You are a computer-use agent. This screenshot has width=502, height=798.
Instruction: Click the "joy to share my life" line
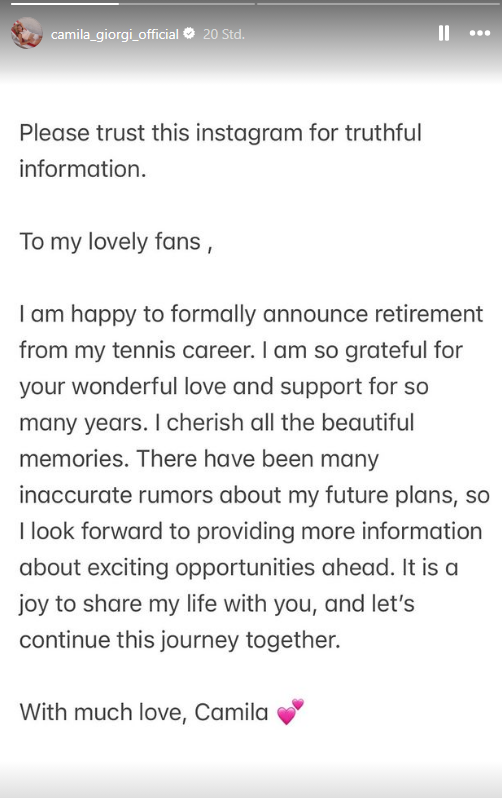[x=217, y=604]
